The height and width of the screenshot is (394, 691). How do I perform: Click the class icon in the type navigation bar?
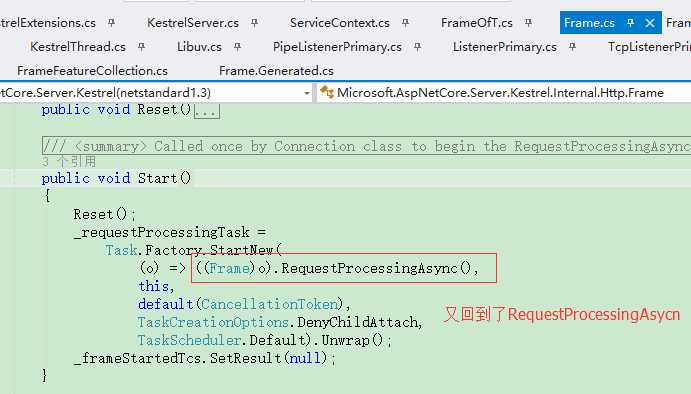pos(327,92)
